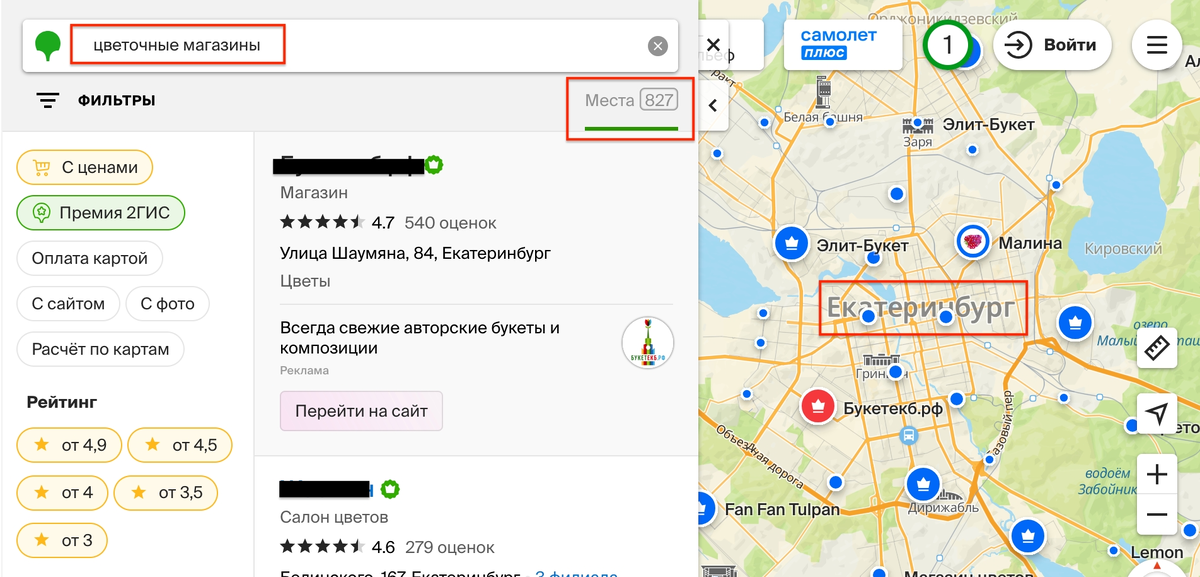The image size is (1200, 577).
Task: Select rating от 3 filter
Action: 62,540
